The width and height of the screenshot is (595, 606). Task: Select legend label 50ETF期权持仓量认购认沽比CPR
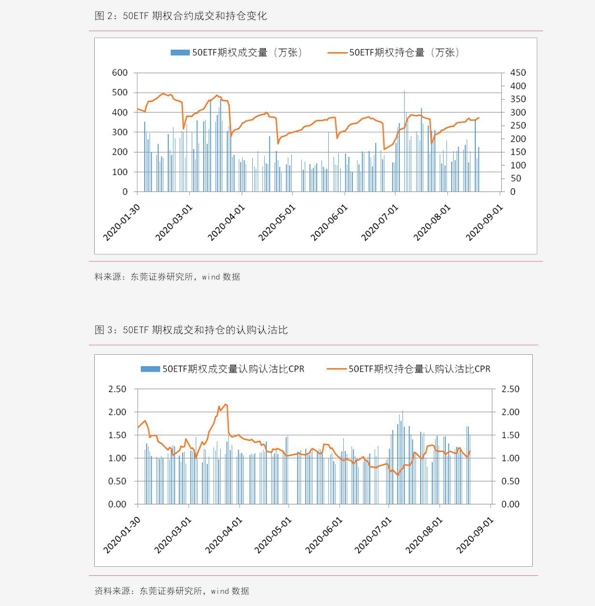click(420, 369)
